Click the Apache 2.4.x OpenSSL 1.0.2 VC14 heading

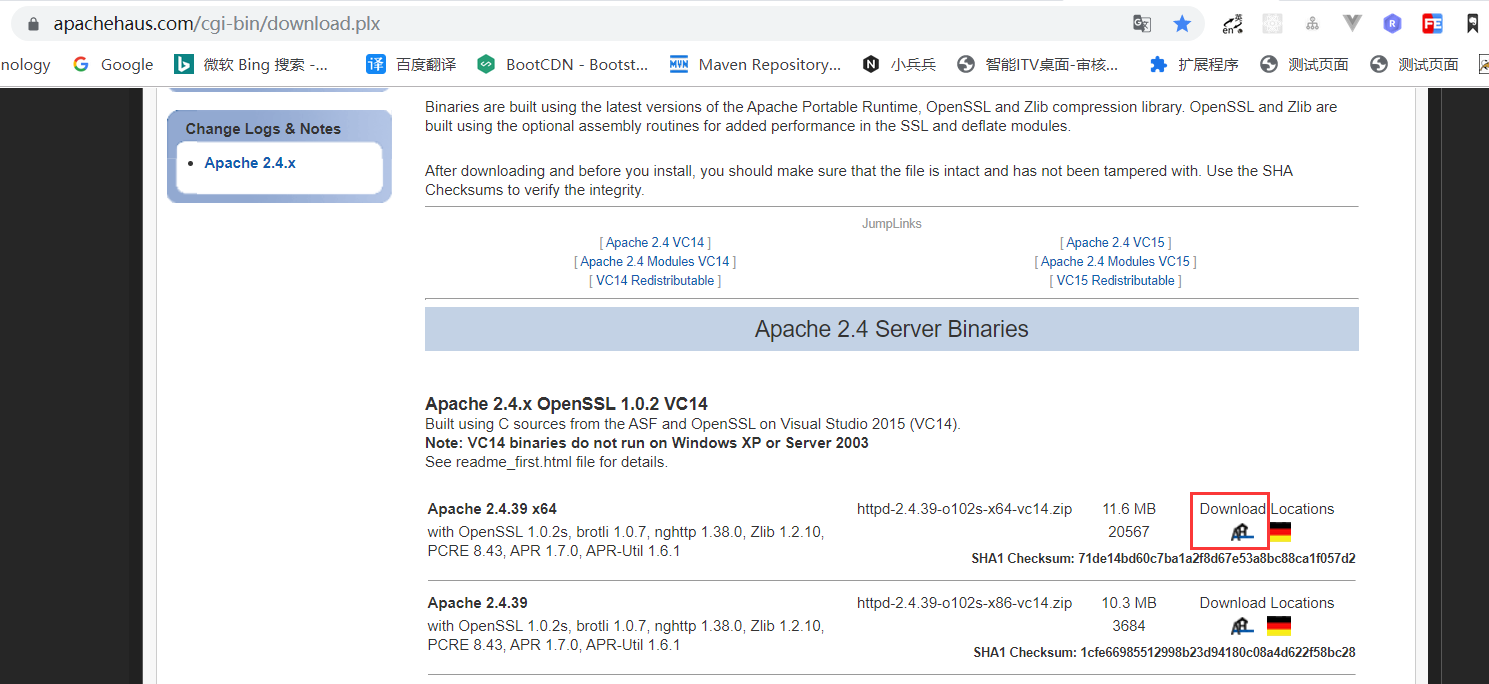pos(566,404)
